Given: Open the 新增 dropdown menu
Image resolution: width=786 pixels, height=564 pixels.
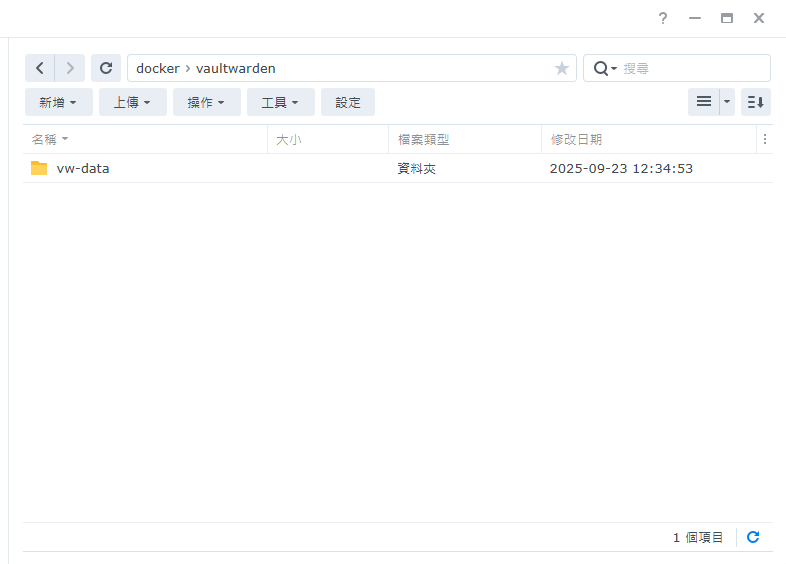Looking at the screenshot, I should pos(58,102).
